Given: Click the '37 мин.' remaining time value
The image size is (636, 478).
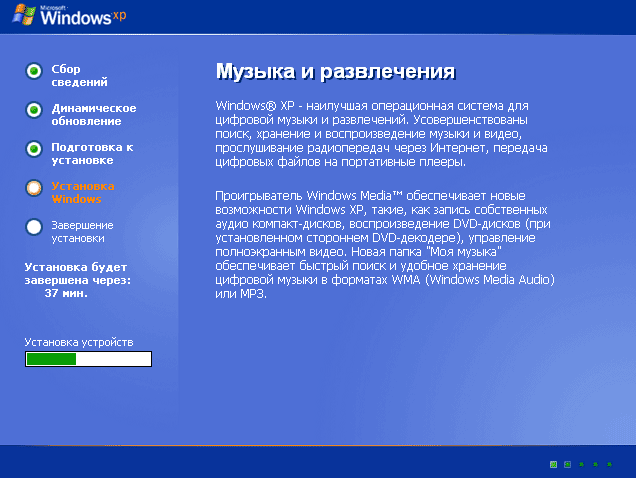Looking at the screenshot, I should point(66,293).
